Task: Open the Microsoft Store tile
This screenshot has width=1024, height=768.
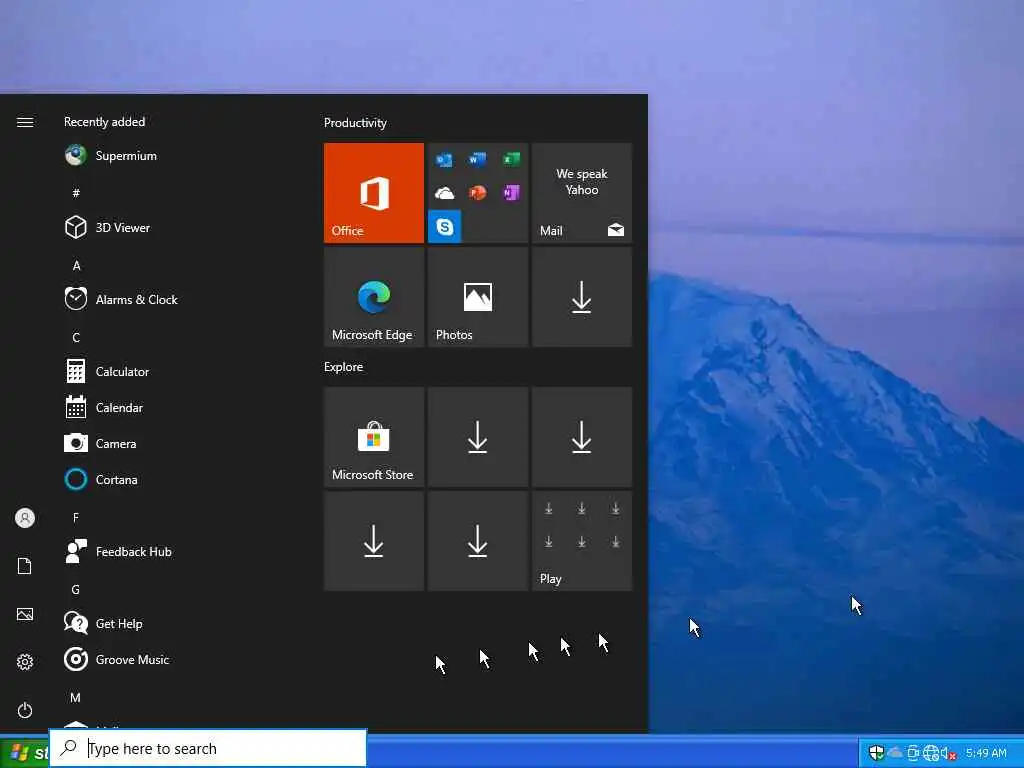Action: pos(374,437)
